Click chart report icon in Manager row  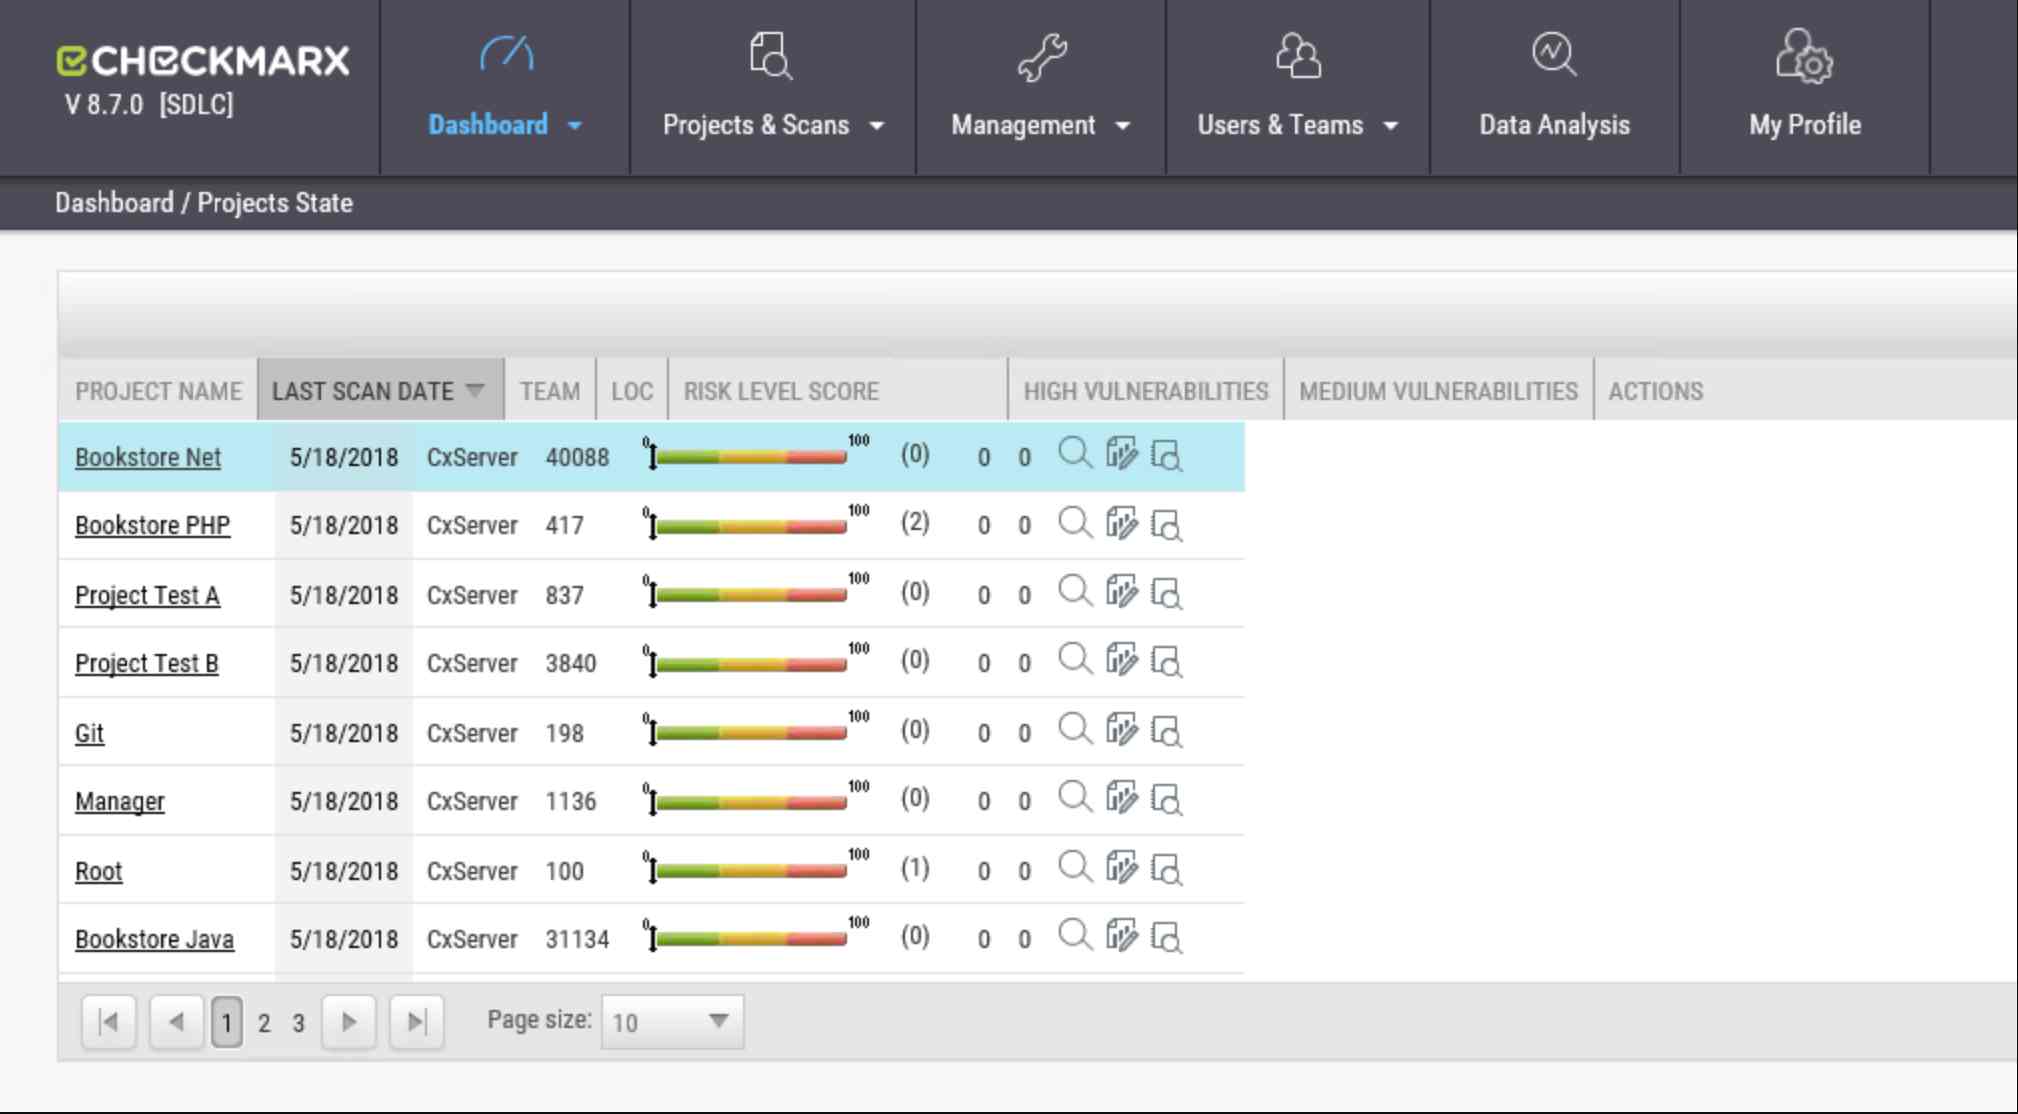pos(1121,799)
